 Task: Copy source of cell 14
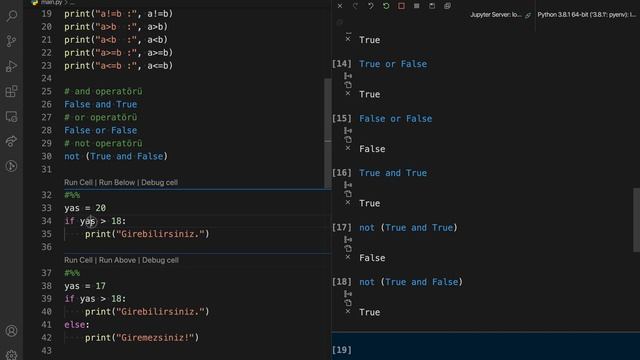pyautogui.click(x=348, y=85)
